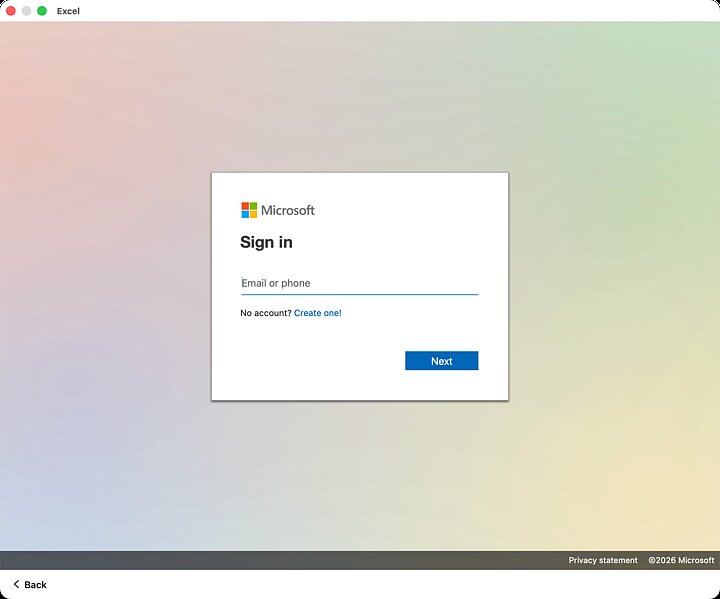Click the blue Next button
720x599 pixels.
coord(441,361)
